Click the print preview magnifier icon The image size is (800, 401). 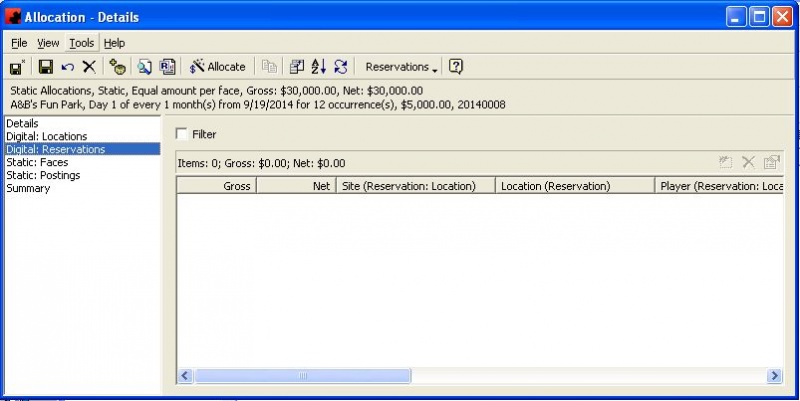point(144,67)
